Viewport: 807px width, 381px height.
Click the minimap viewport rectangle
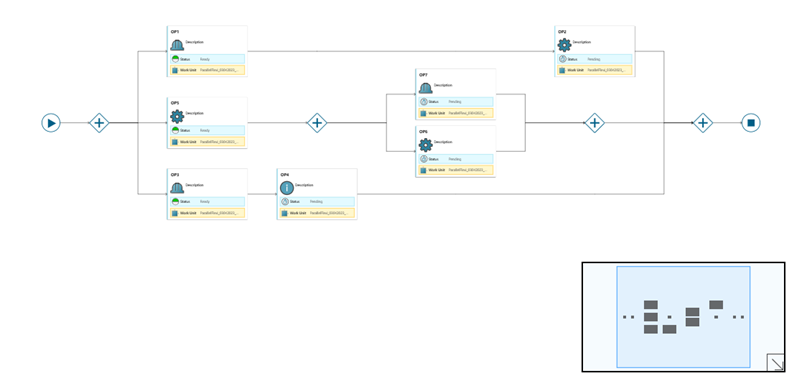[x=683, y=317]
